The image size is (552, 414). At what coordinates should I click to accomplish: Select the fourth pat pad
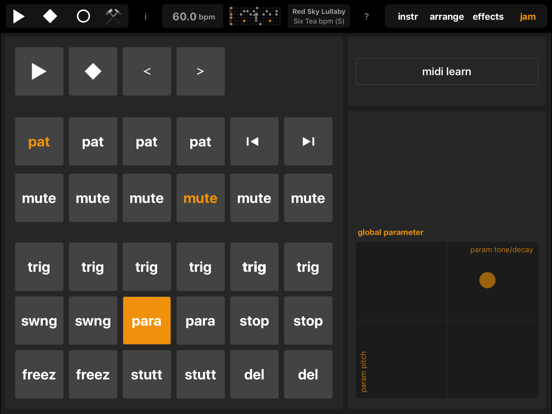[201, 142]
